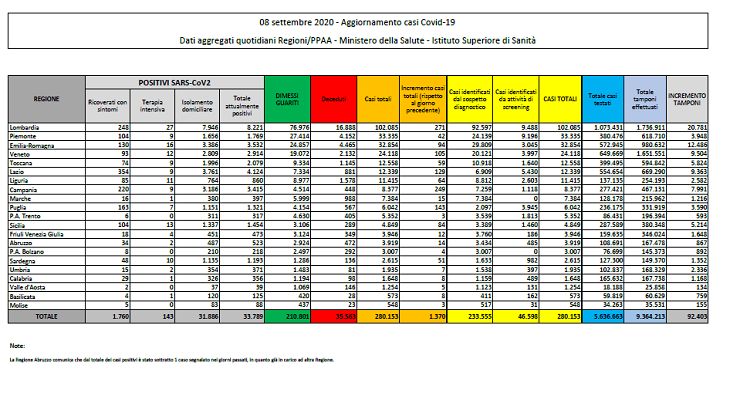Select the REGIONE header cell
The height and width of the screenshot is (420, 740).
point(46,99)
